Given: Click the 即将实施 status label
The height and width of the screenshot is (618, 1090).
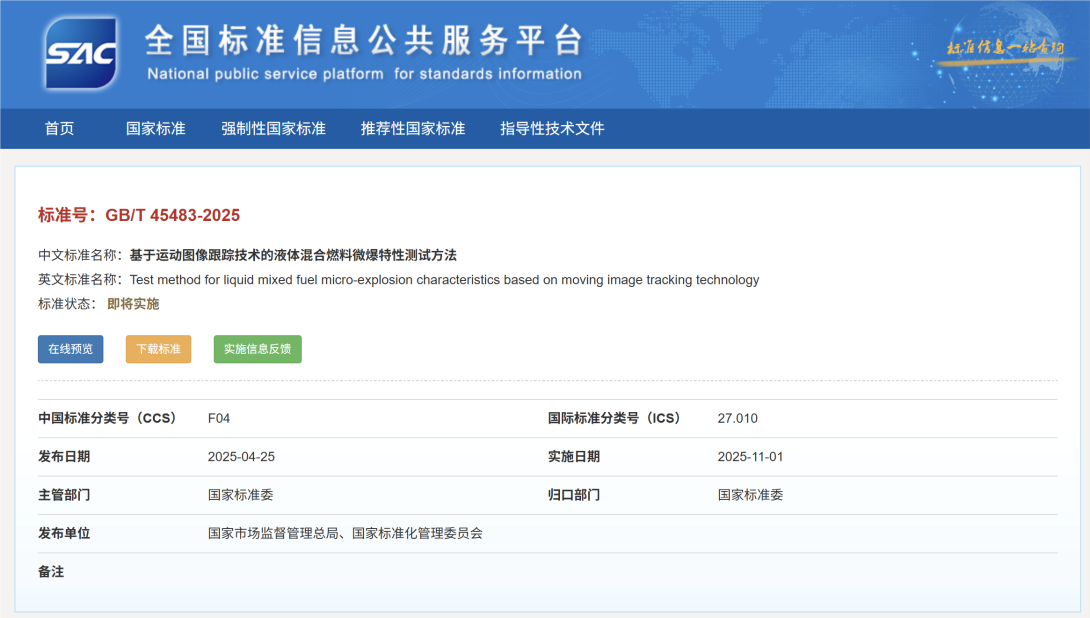Looking at the screenshot, I should click(x=133, y=304).
